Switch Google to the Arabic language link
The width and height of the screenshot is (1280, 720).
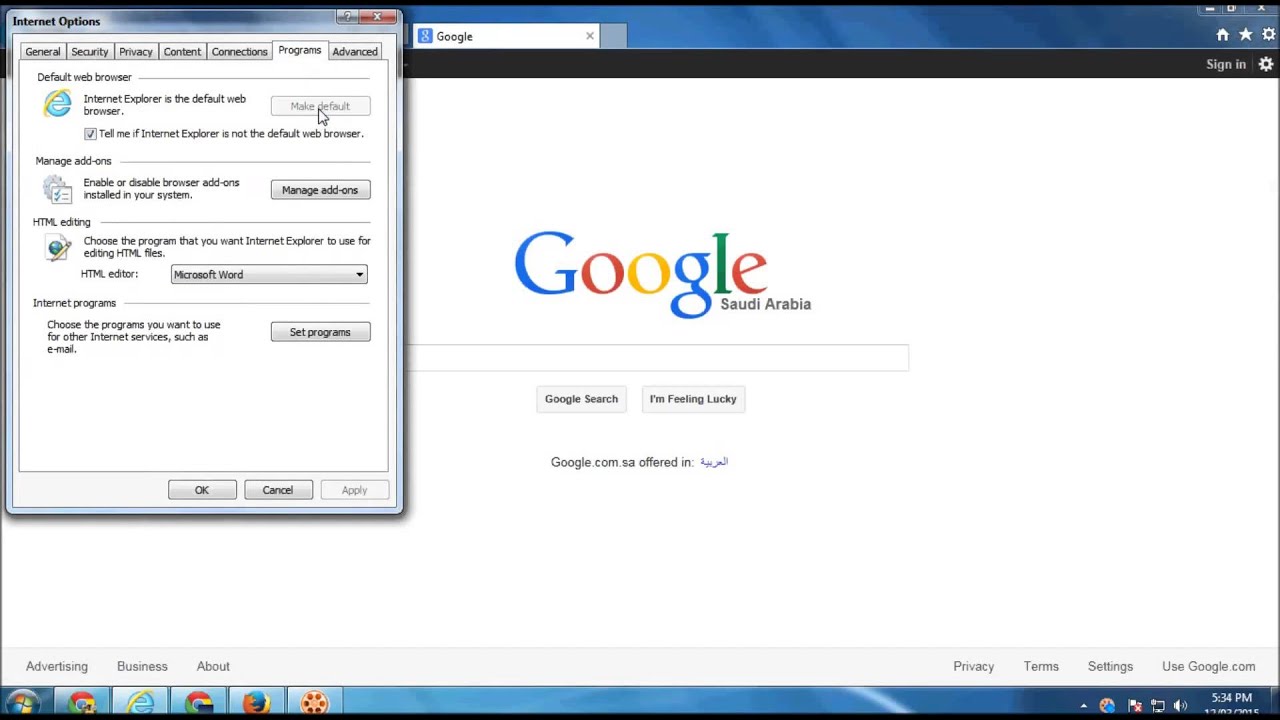pos(714,462)
